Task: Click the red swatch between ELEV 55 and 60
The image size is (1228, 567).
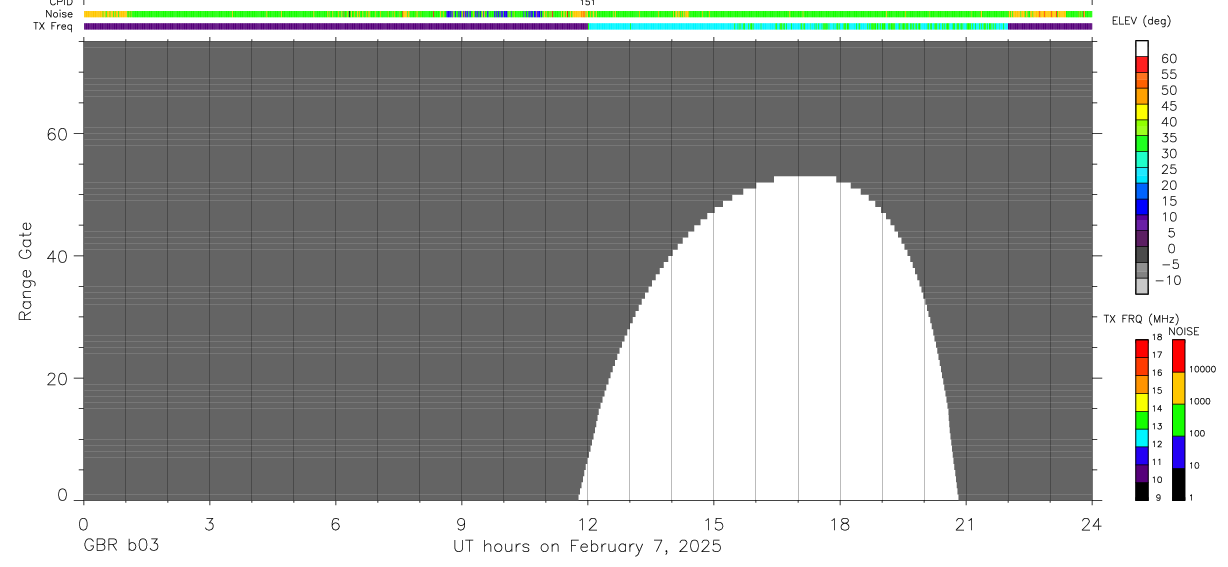Action: 1142,65
